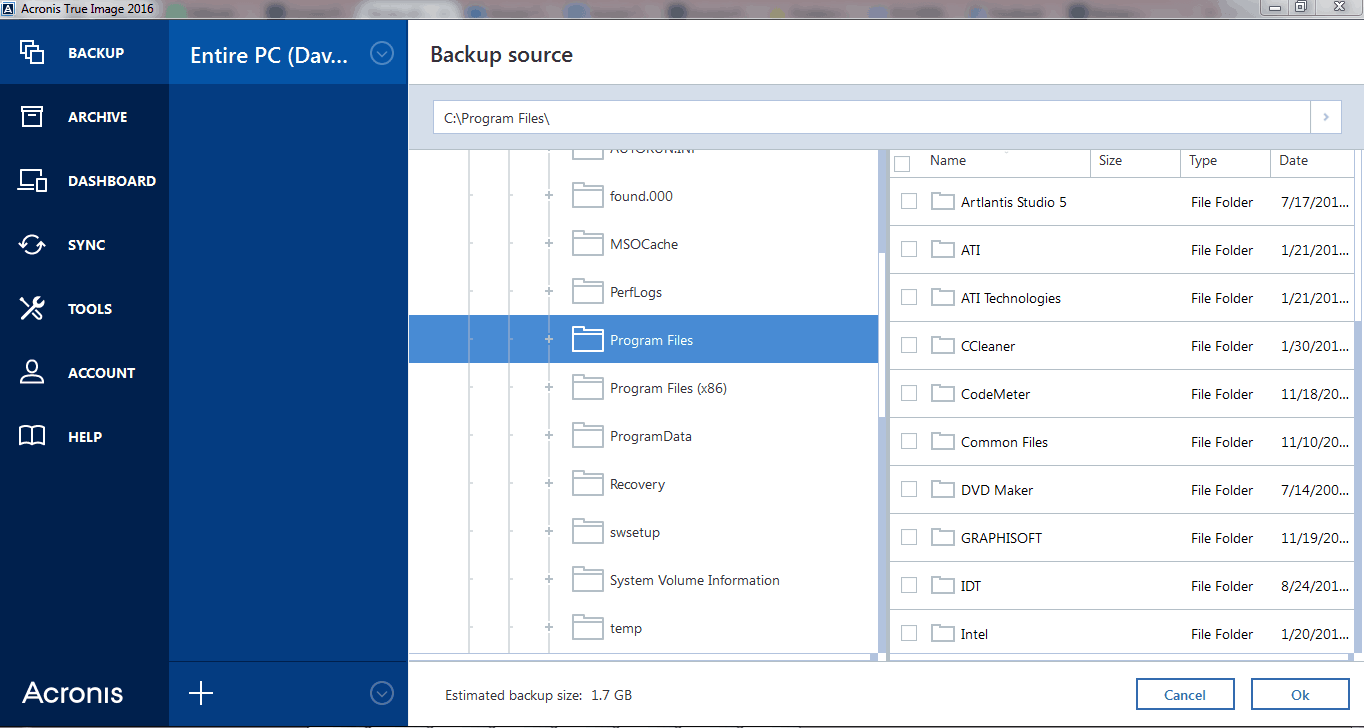Viewport: 1364px width, 728px height.
Task: Open the Entire PC backup options chevron
Action: click(x=381, y=54)
